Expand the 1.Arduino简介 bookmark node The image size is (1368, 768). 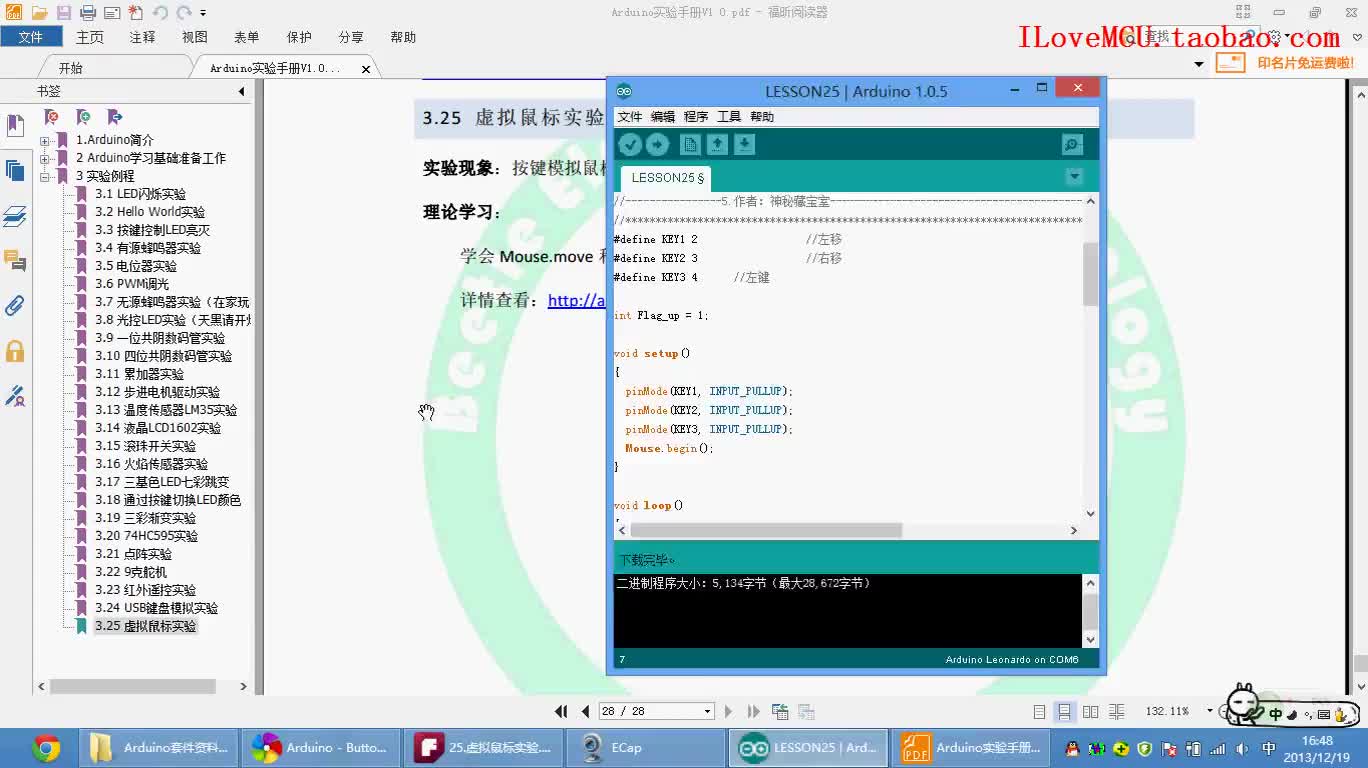[x=44, y=140]
